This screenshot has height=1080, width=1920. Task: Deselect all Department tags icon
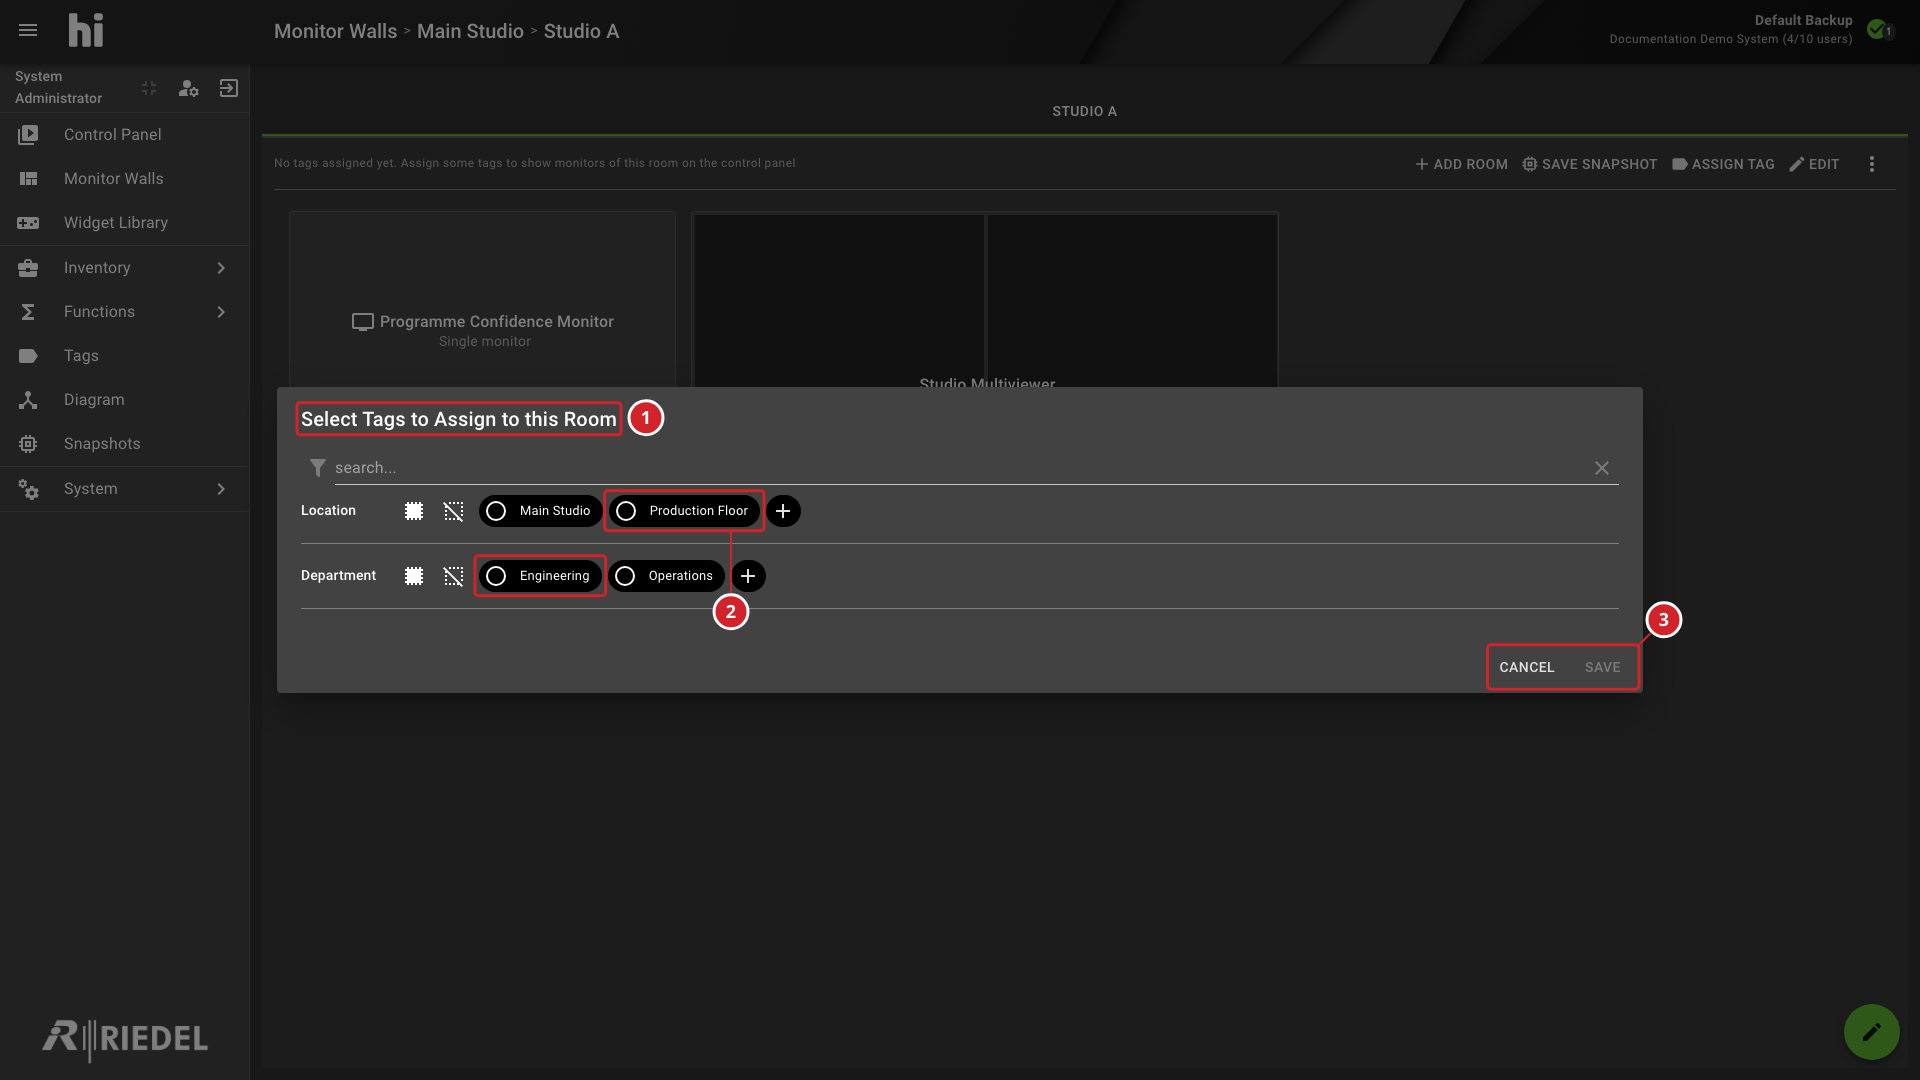coord(454,576)
